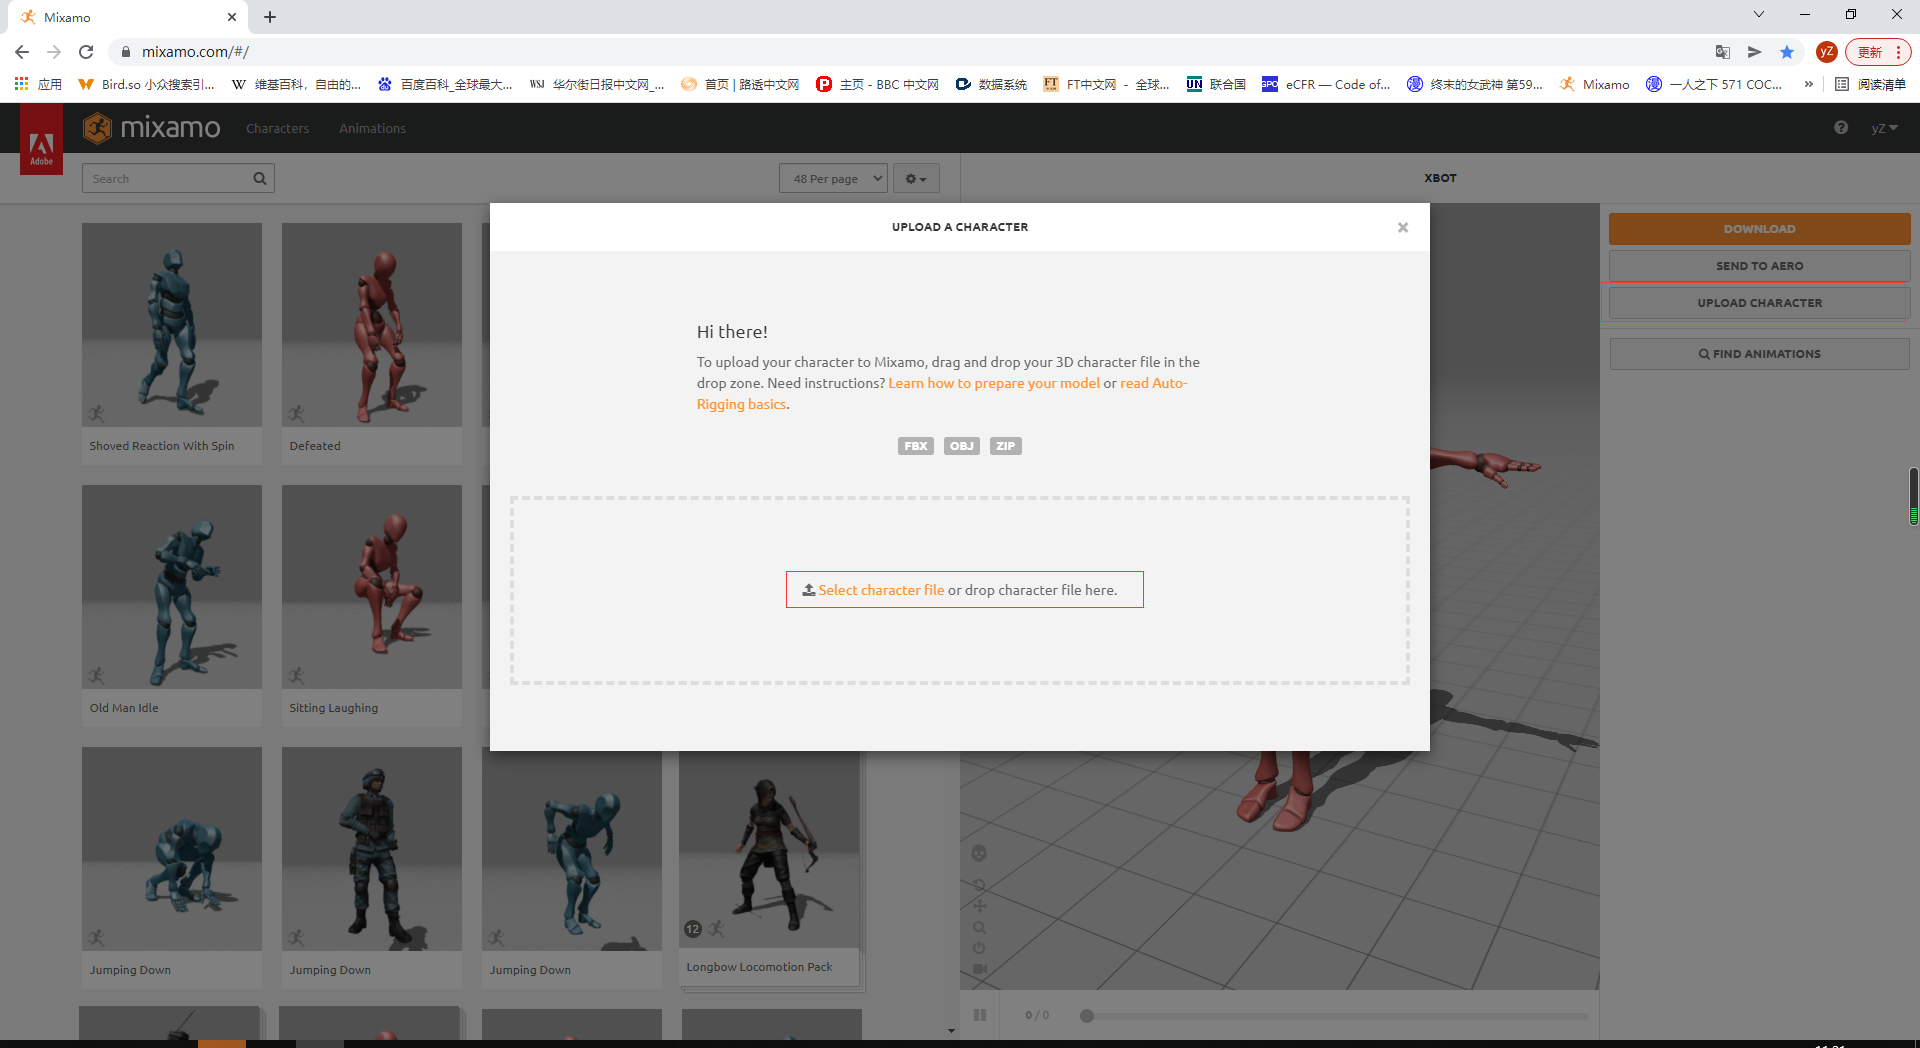
Task: Open the Bird.so bookmark
Action: tap(146, 85)
